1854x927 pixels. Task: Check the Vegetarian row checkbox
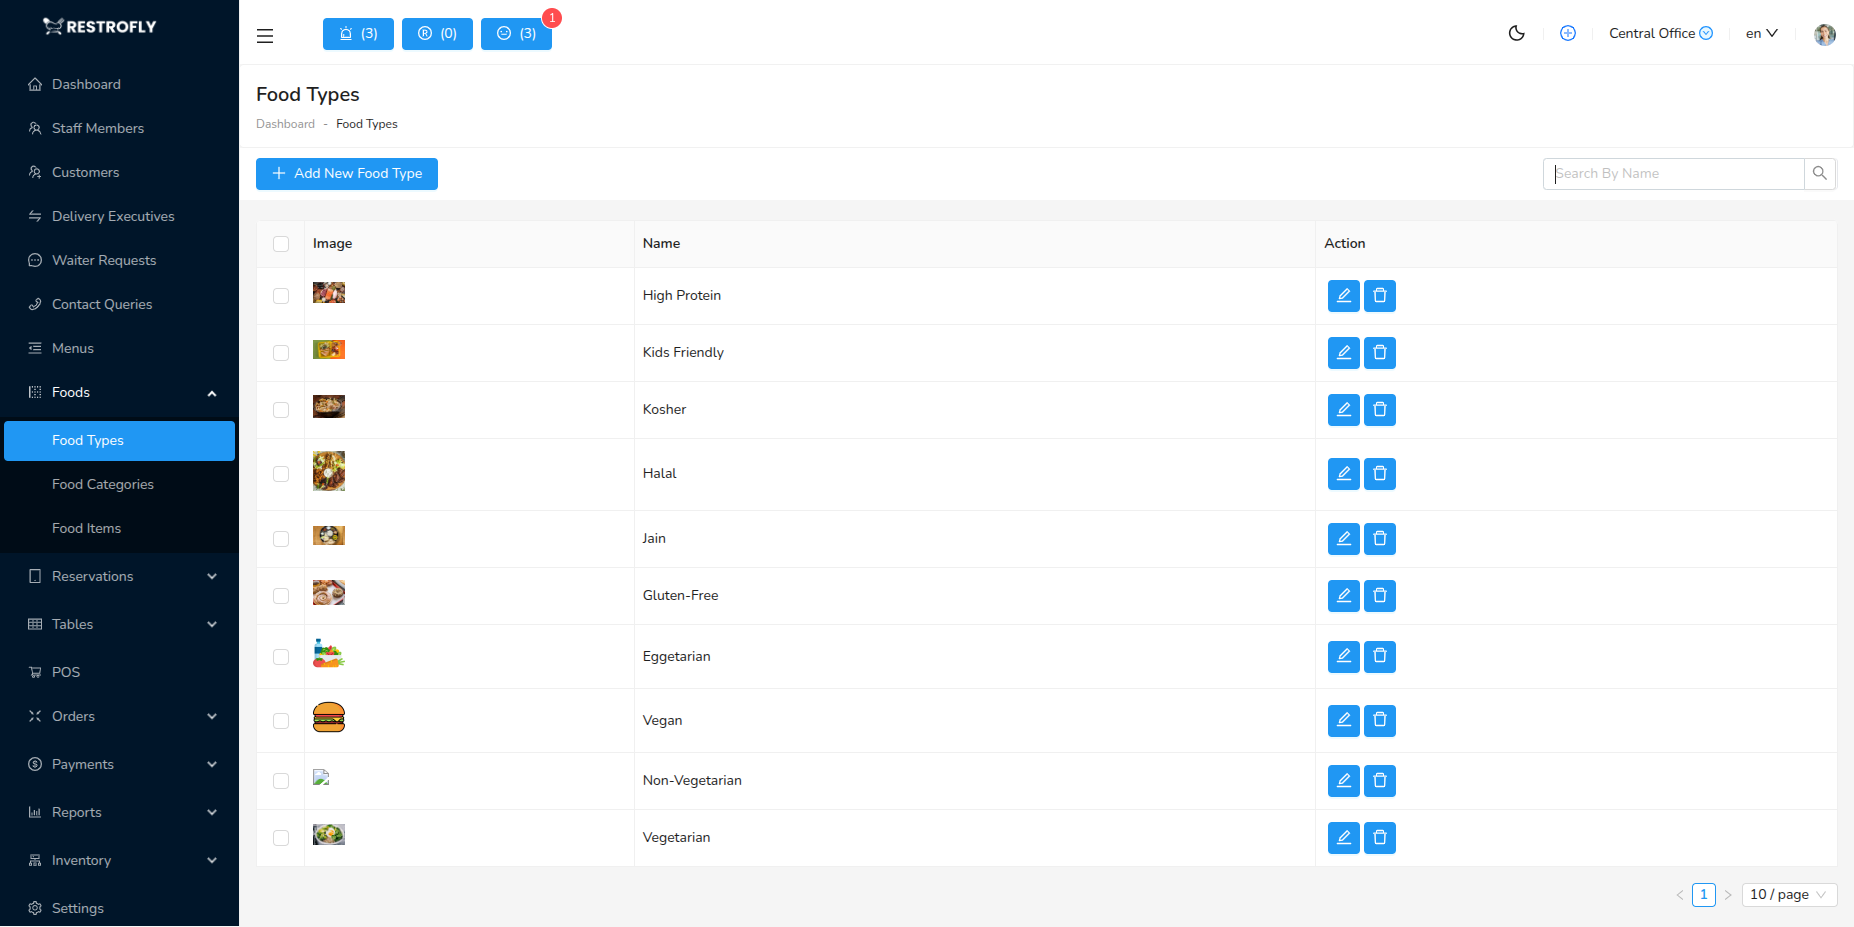[281, 838]
